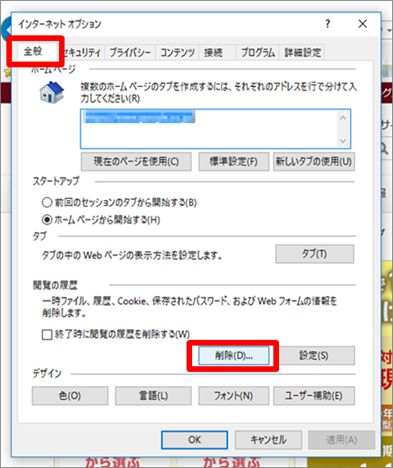Image resolution: width=393 pixels, height=468 pixels.
Task: Enable 終了時に閲覧の履歴を削除する checkbox
Action: (47, 334)
